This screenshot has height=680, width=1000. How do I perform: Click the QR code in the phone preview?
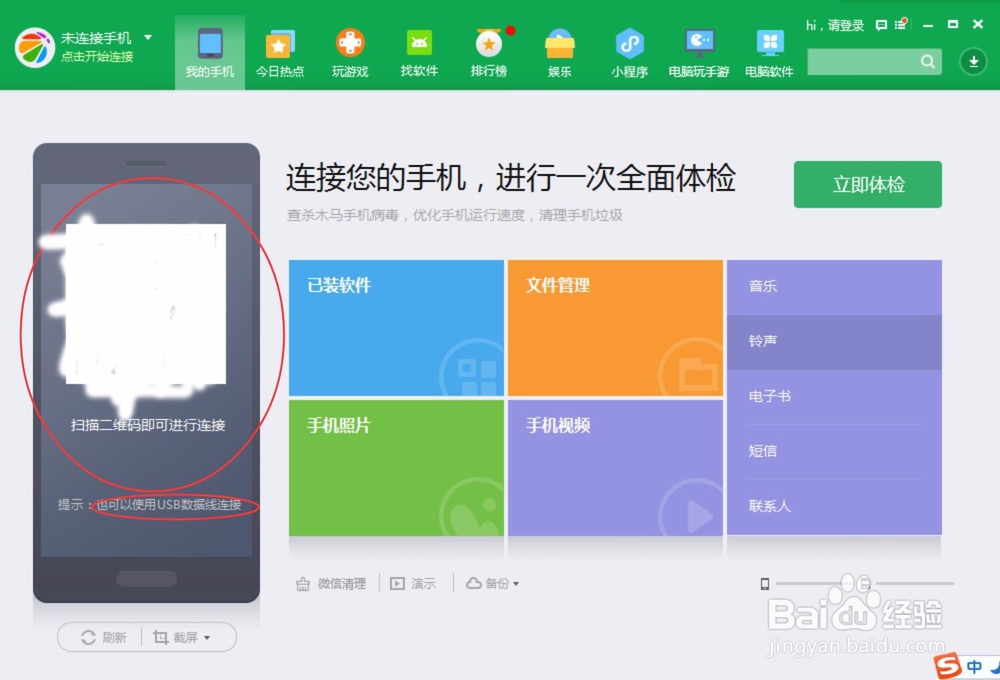[145, 304]
